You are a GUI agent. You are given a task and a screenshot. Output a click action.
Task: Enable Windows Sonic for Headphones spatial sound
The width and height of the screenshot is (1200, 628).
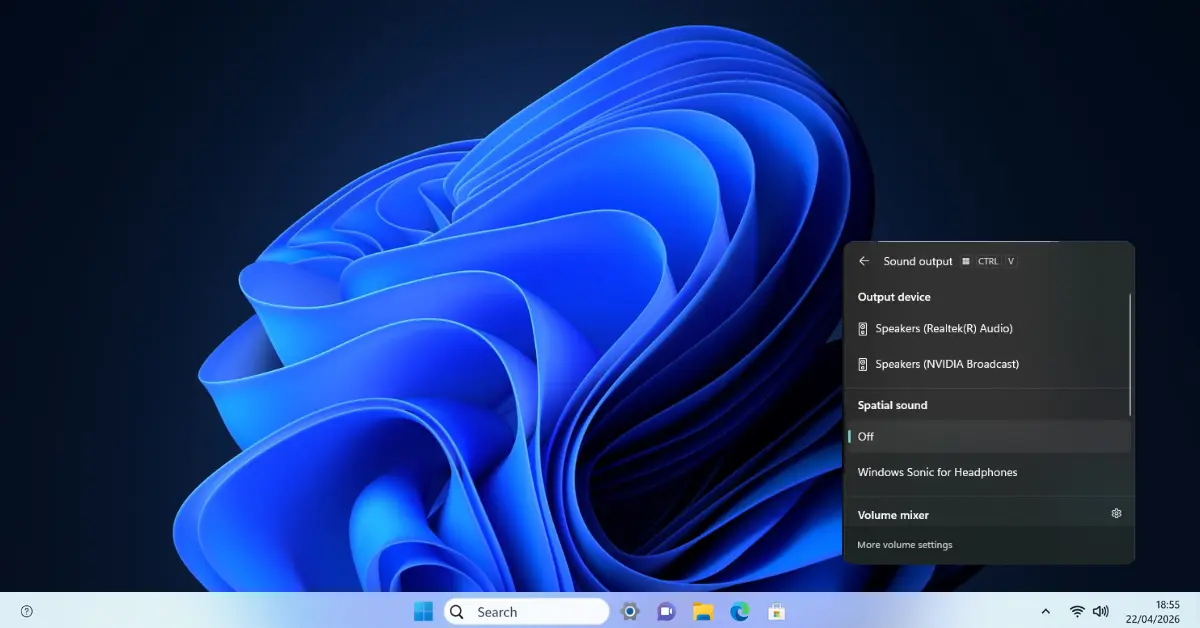coord(937,472)
